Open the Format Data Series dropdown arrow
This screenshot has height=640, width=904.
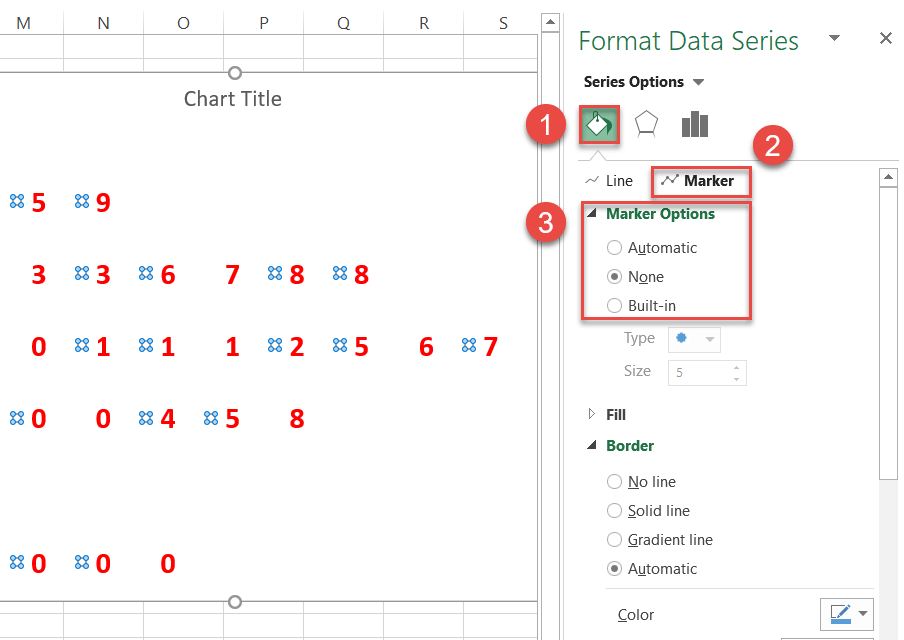pyautogui.click(x=834, y=36)
